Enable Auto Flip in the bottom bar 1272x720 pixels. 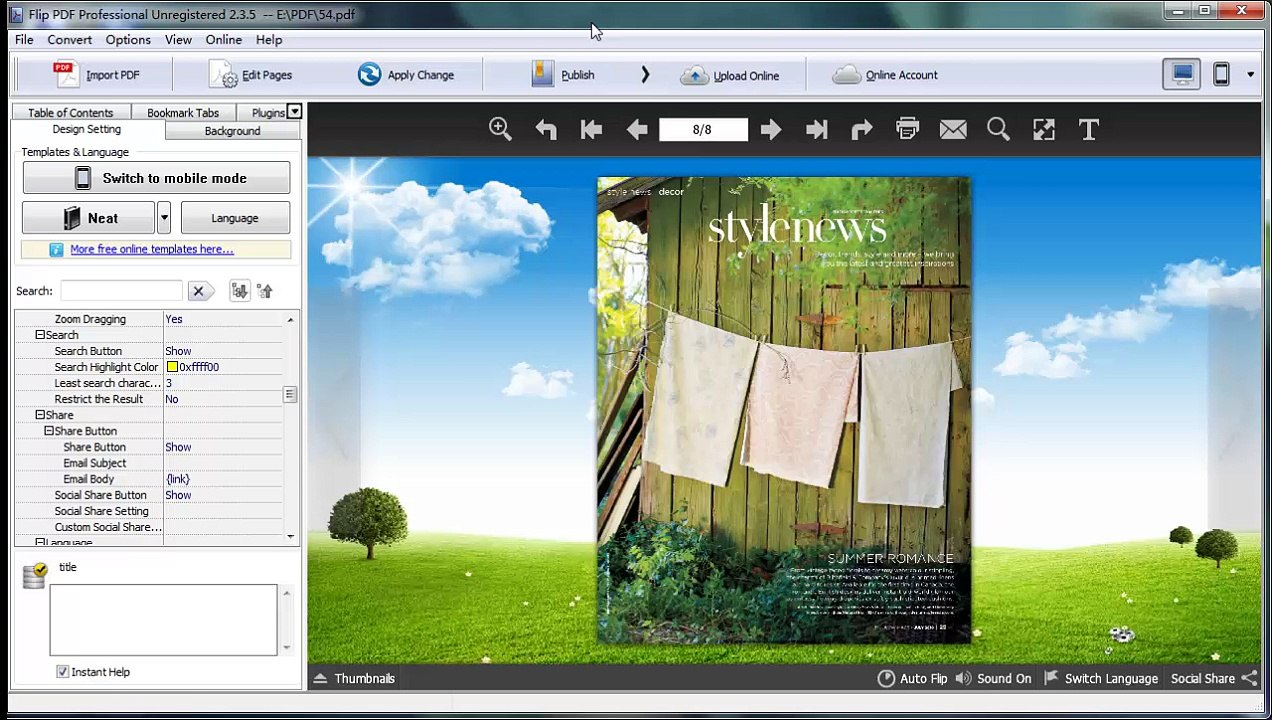click(912, 678)
